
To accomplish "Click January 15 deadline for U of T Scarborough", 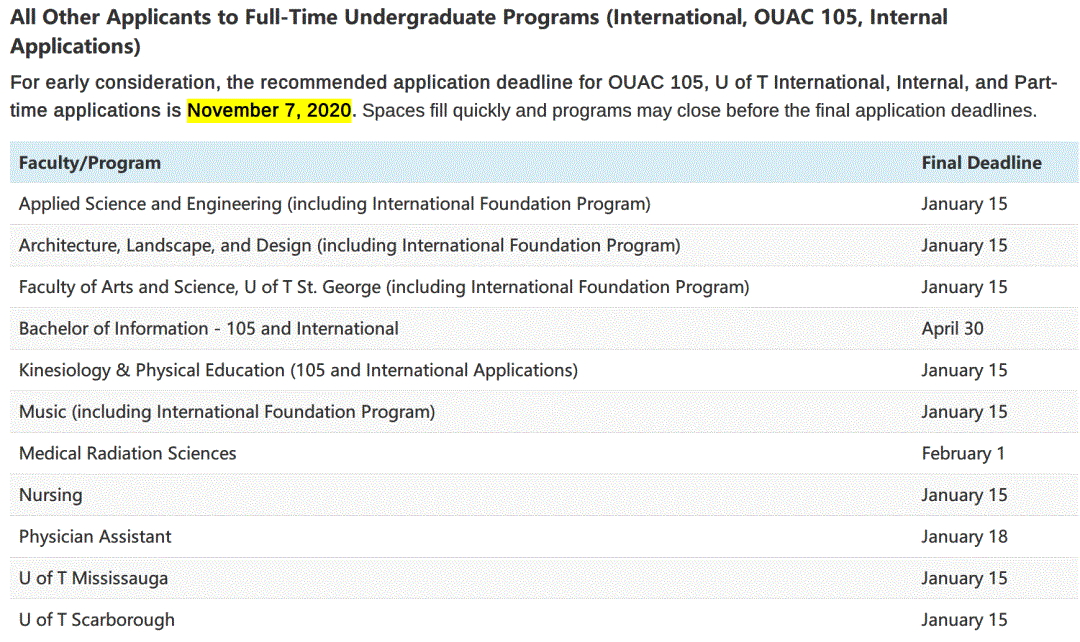I will tap(964, 620).
